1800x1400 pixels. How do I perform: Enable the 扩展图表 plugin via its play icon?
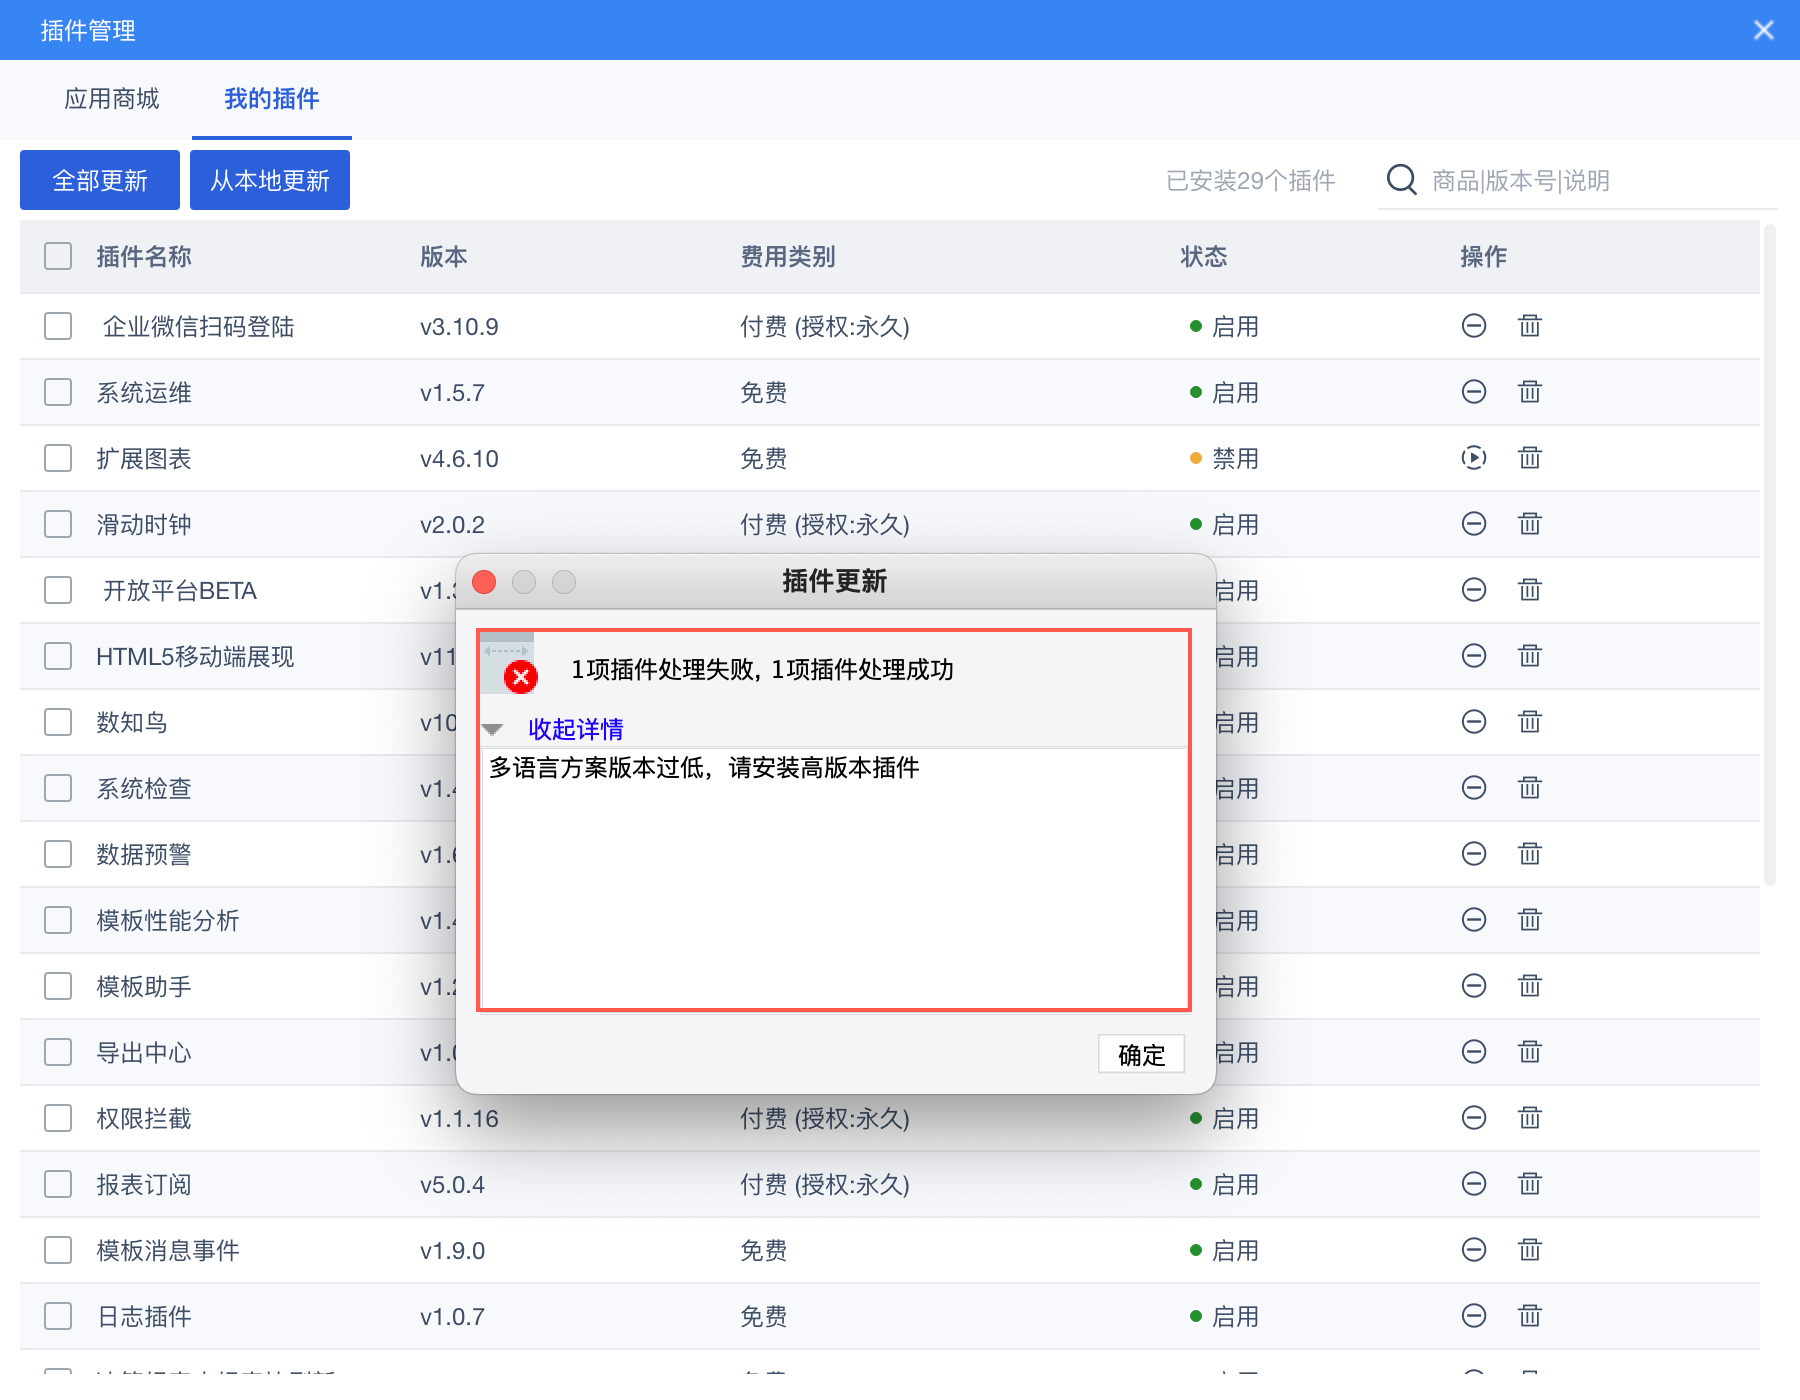(1474, 458)
